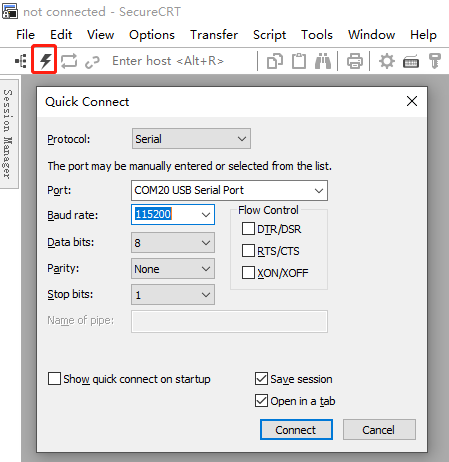The height and width of the screenshot is (462, 449).
Task: Expand the Protocol dropdown showing Serial
Action: (191, 139)
